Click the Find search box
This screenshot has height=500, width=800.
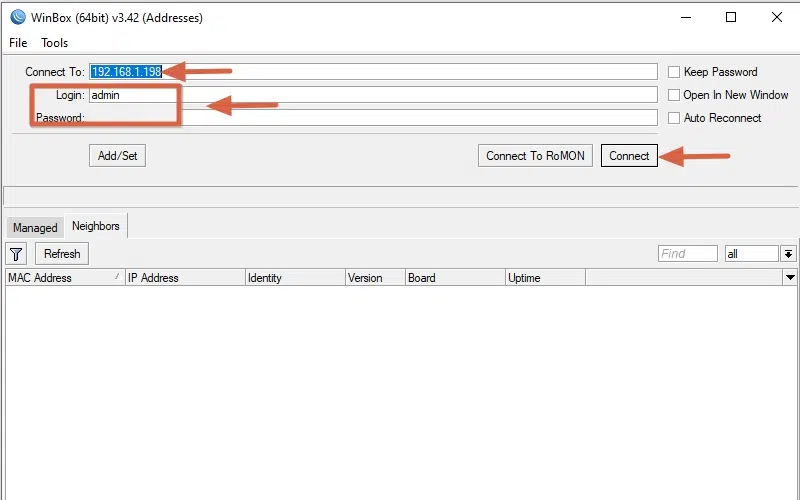coord(688,254)
